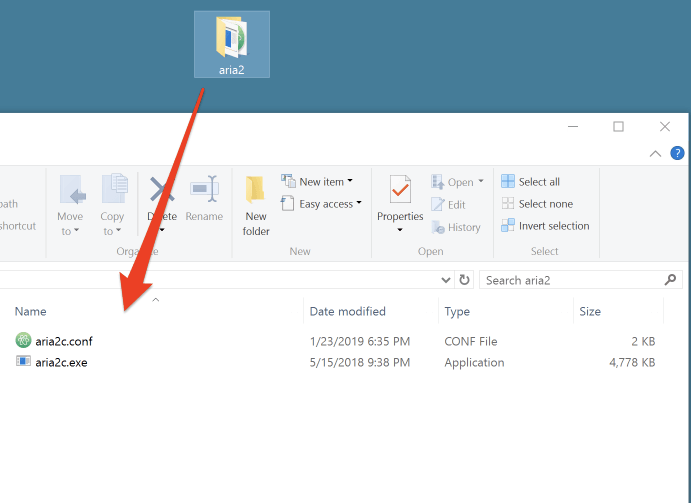Refresh the folder view
691x503 pixels.
coord(464,279)
